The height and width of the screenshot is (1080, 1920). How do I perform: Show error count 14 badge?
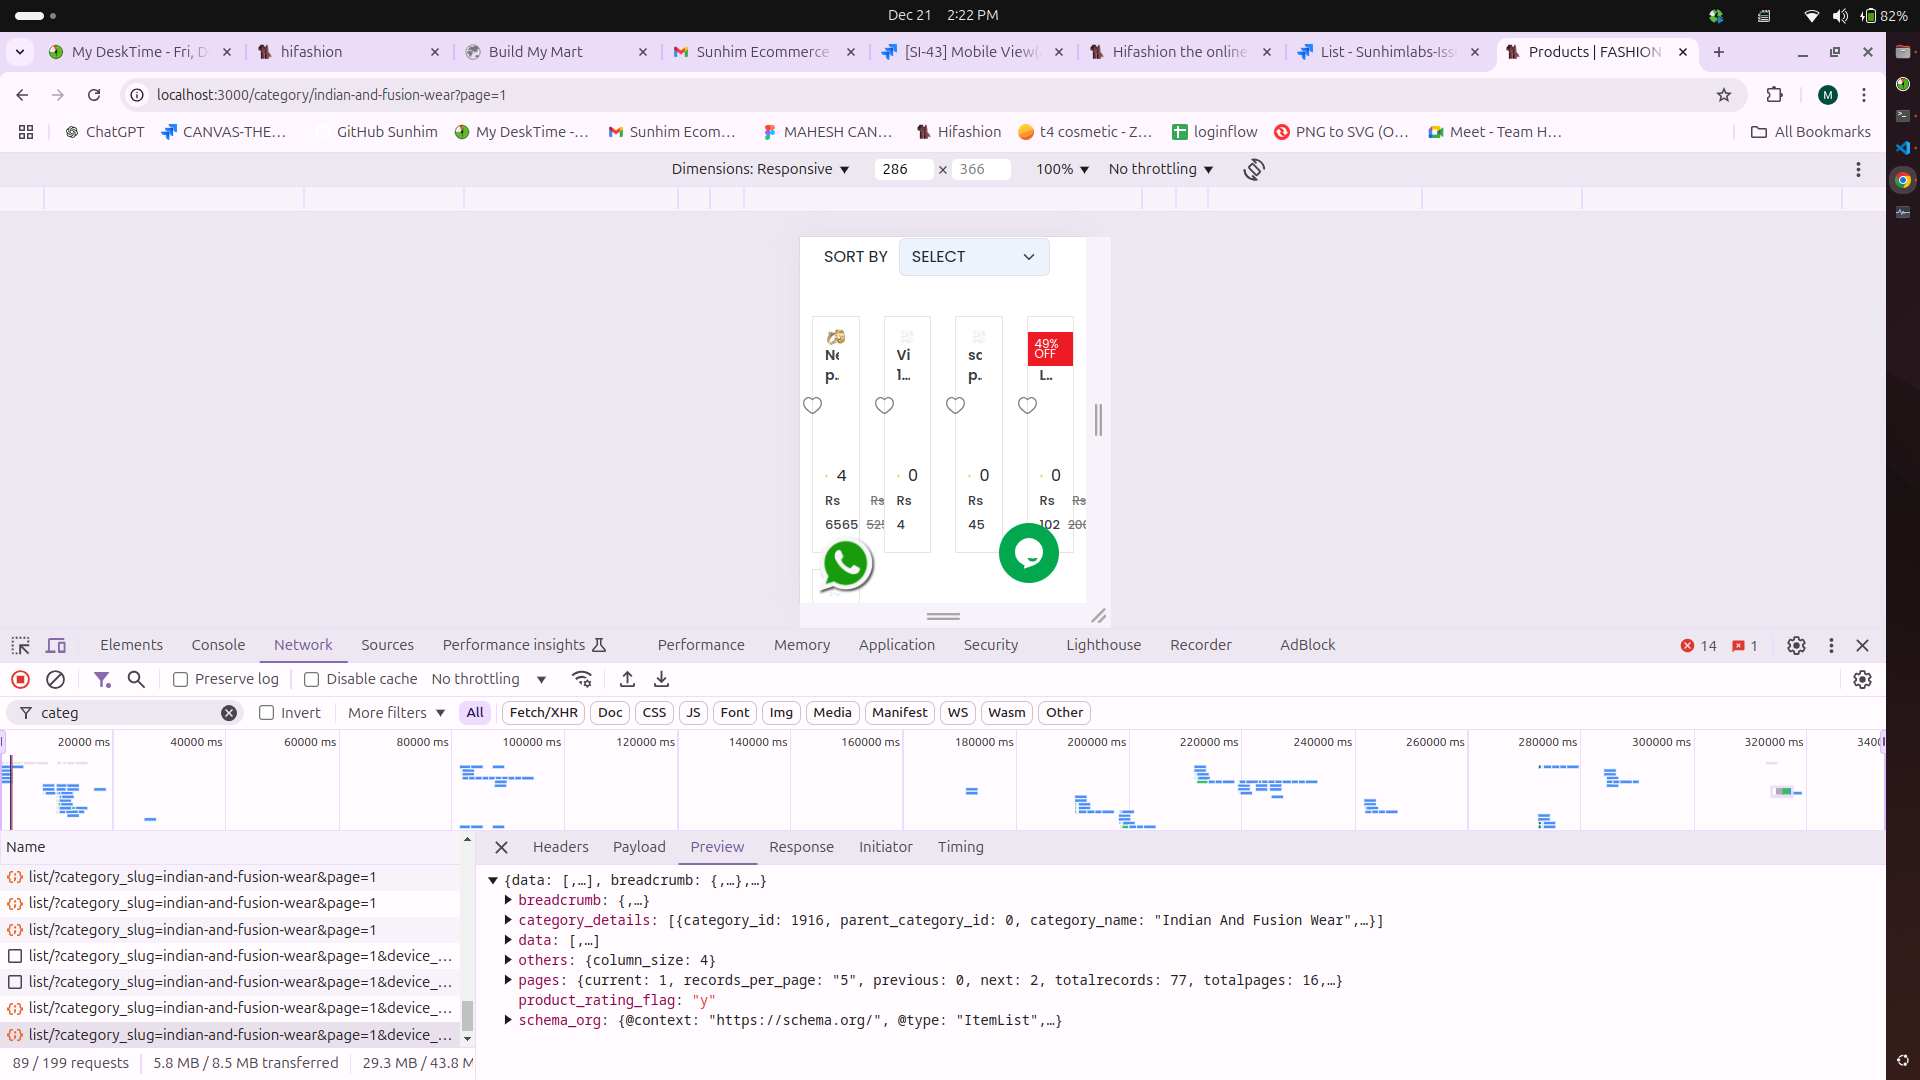tap(1699, 646)
